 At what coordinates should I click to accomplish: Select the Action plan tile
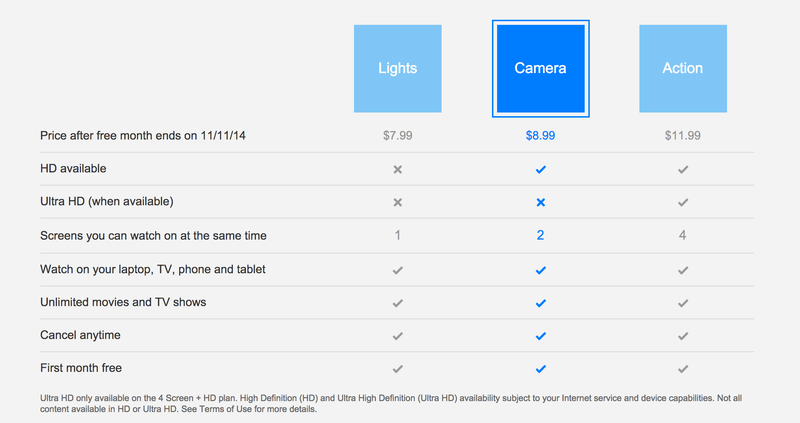(683, 68)
